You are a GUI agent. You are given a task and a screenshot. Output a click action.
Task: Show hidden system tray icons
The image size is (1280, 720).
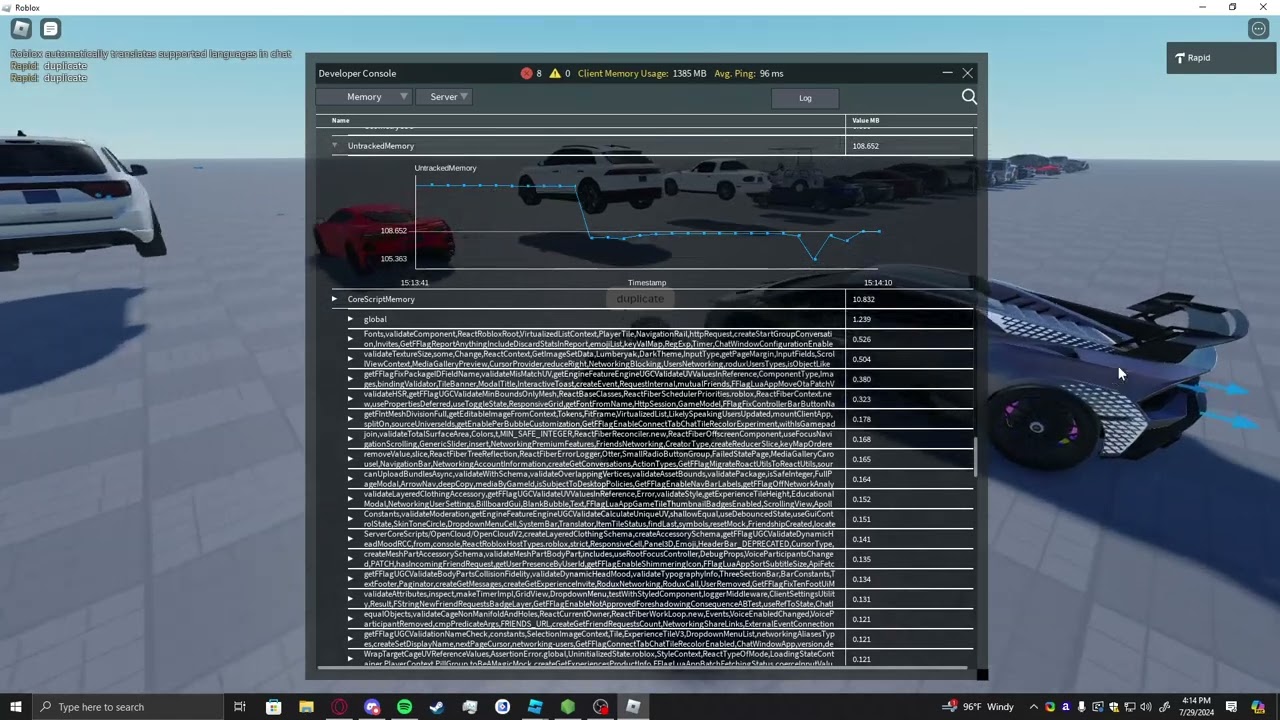click(x=1033, y=707)
